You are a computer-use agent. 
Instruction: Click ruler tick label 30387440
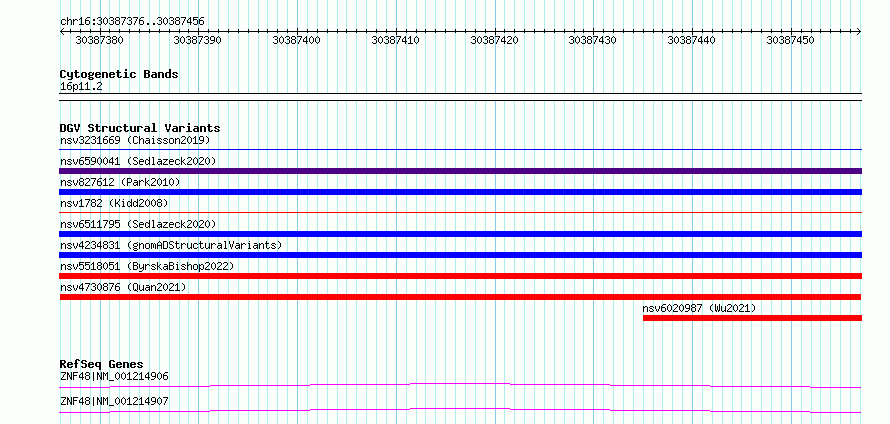click(691, 40)
